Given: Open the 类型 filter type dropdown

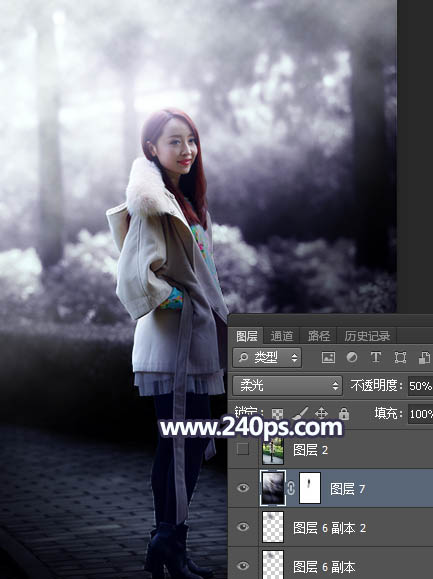Looking at the screenshot, I should pos(267,357).
